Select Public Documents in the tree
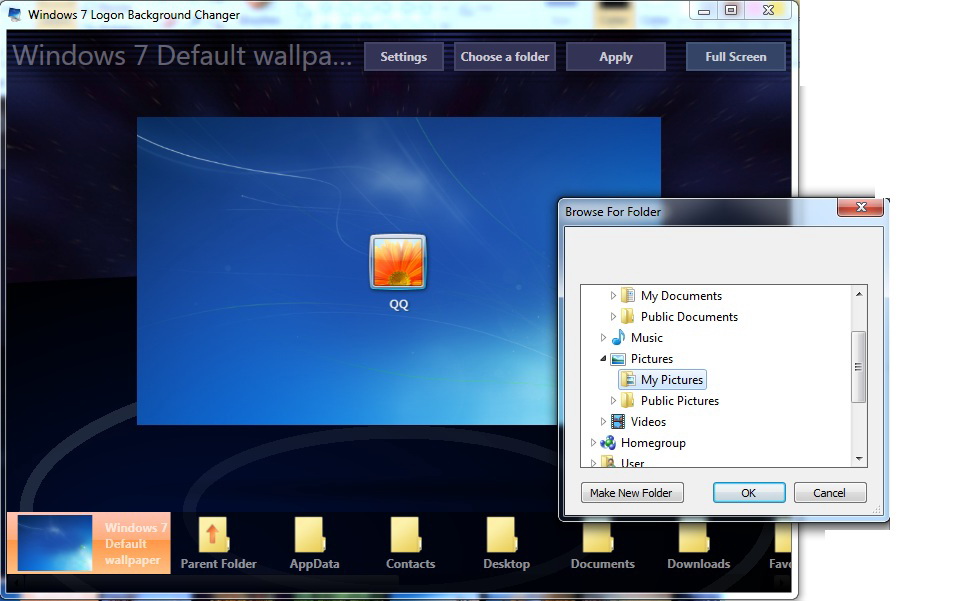Viewport: 960px width, 601px height. click(689, 316)
